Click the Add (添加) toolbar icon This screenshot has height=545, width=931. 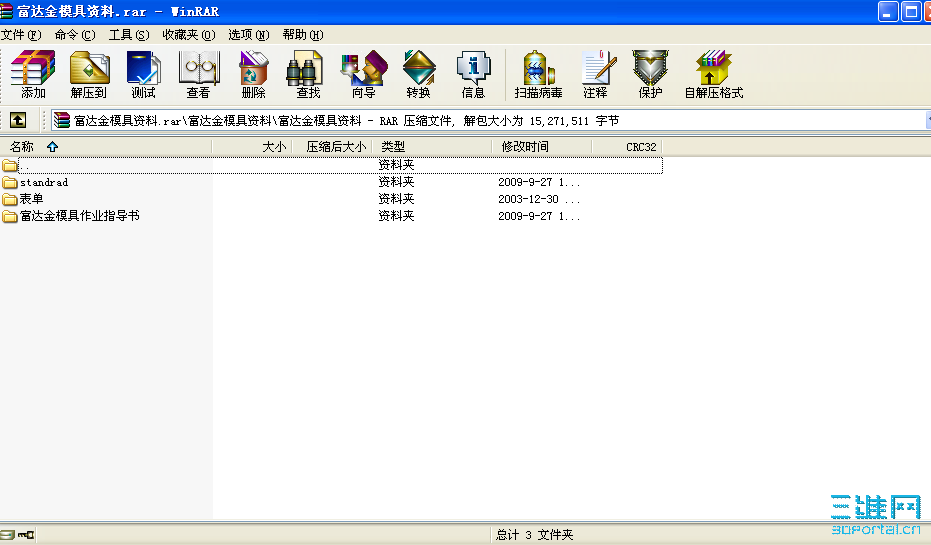tap(33, 74)
